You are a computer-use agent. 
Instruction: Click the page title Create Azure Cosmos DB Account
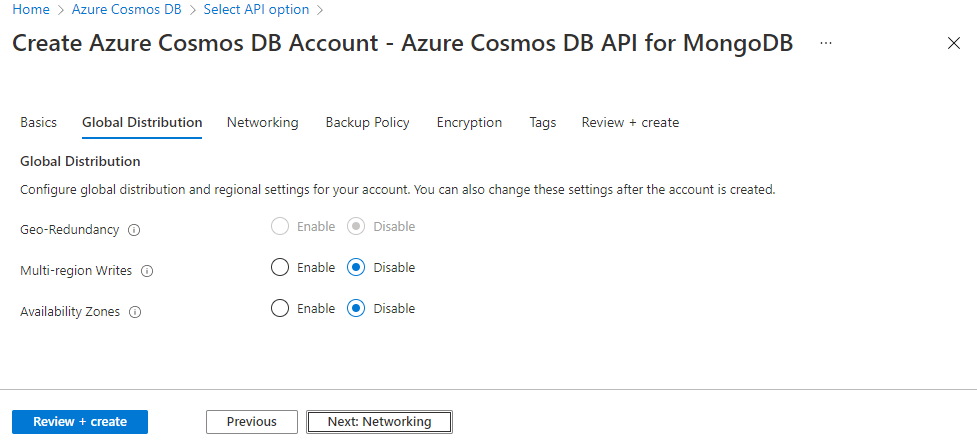403,43
